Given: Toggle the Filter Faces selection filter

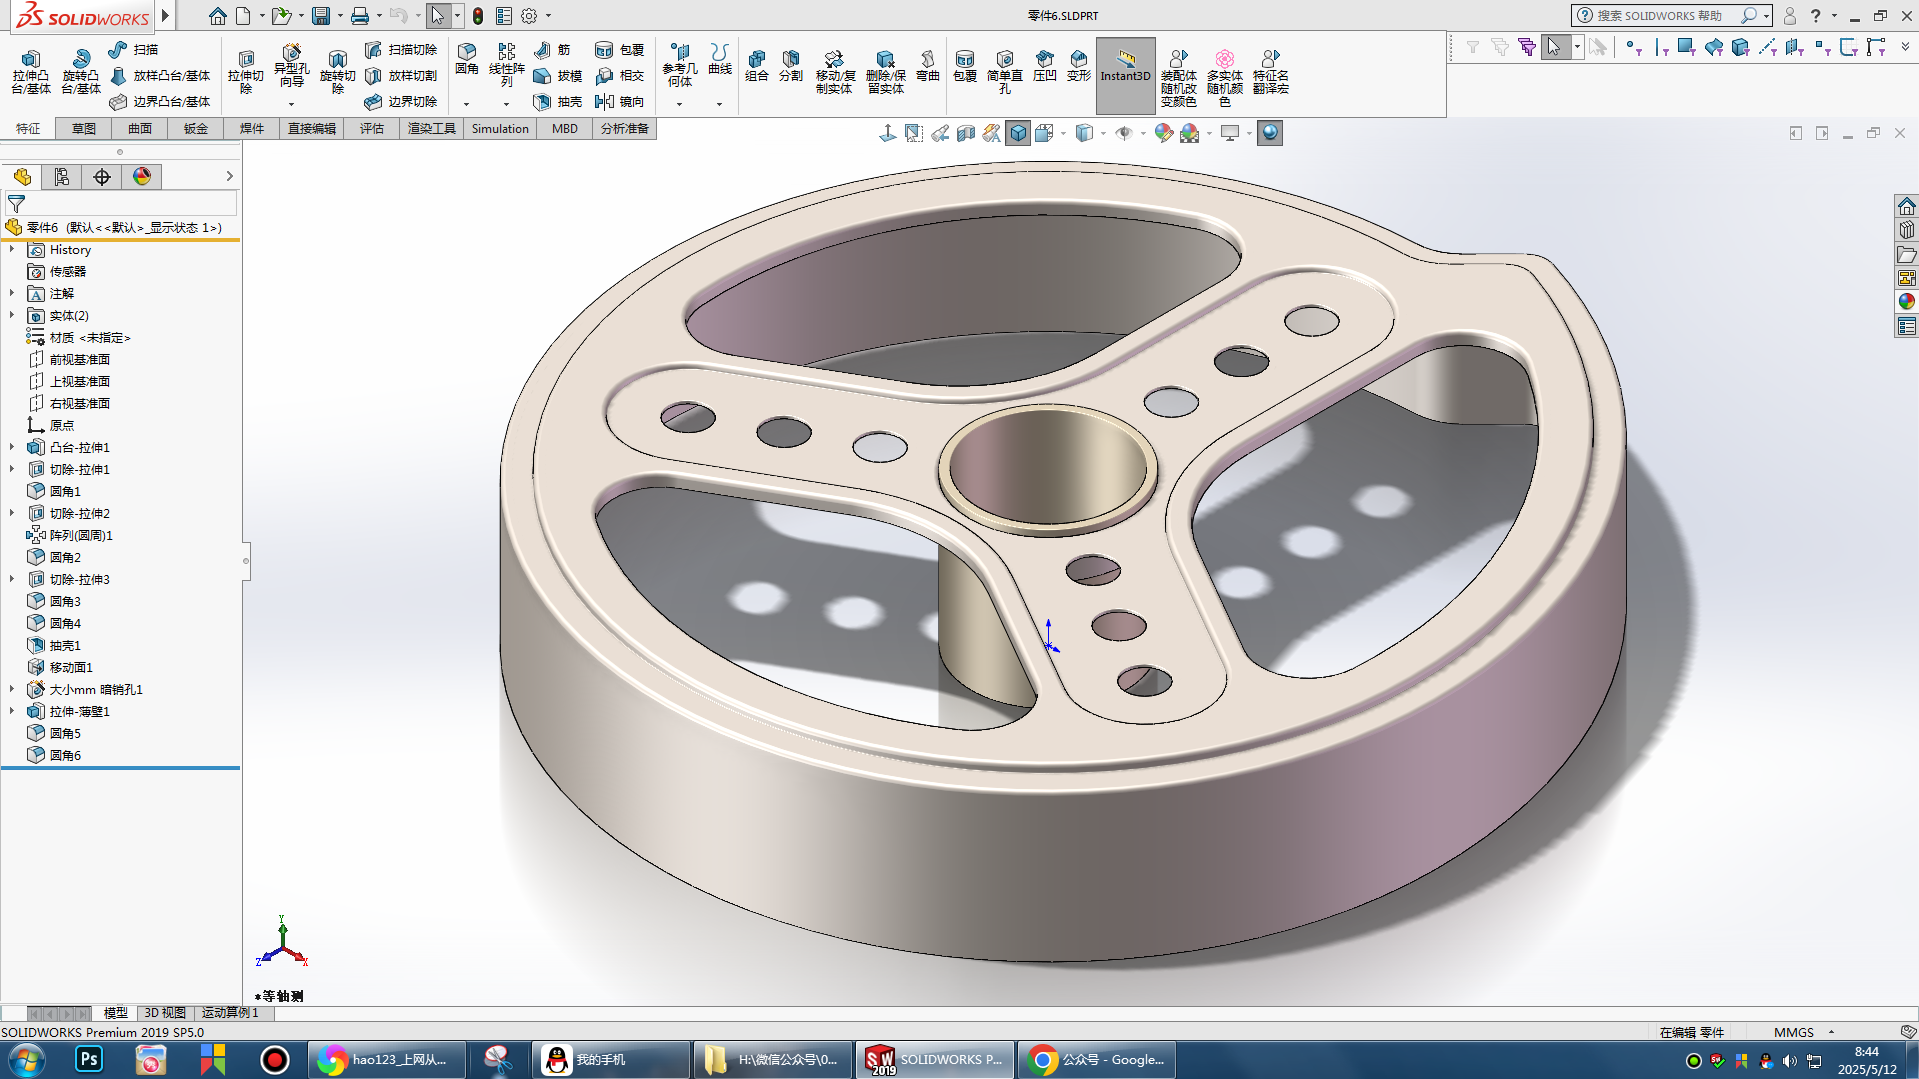Looking at the screenshot, I should (1686, 47).
